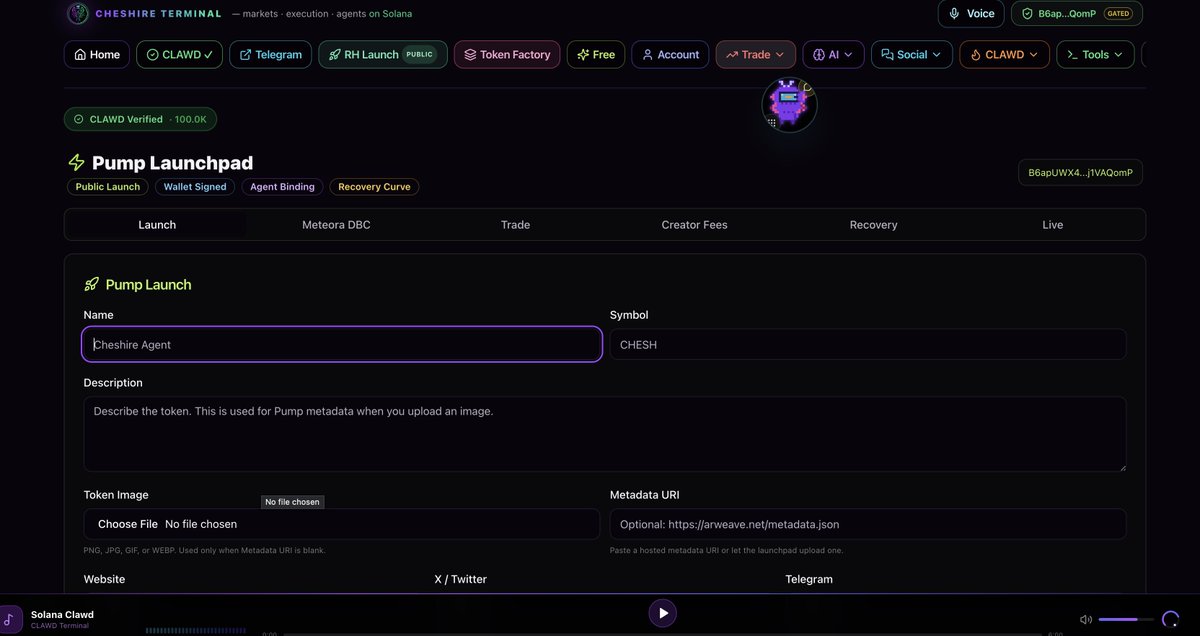Click the Solana Clawd track title
1200x636 pixels.
point(62,615)
